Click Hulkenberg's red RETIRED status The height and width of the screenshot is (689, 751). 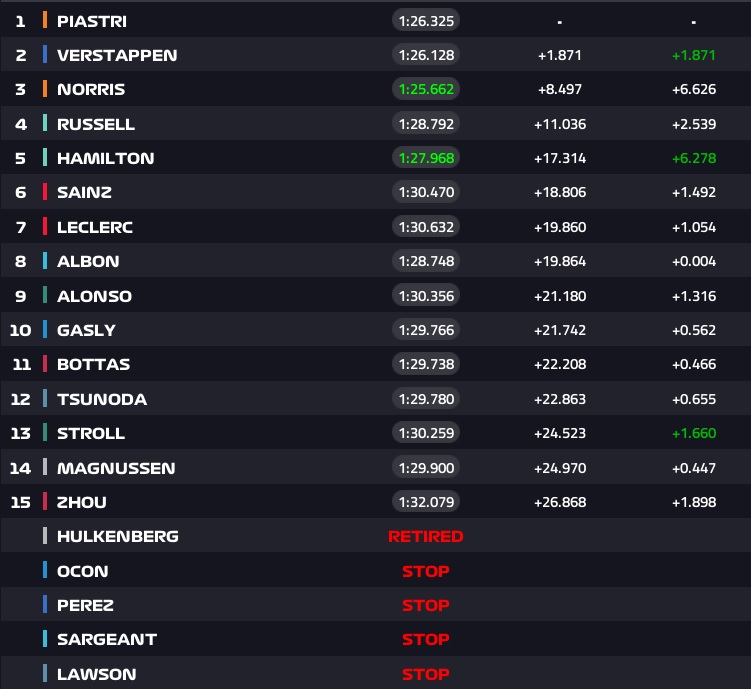point(426,536)
